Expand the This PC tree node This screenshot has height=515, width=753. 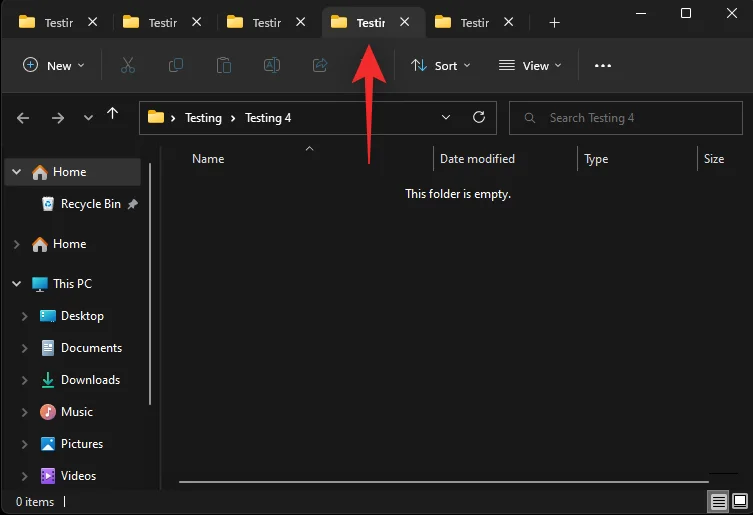pyautogui.click(x=17, y=284)
